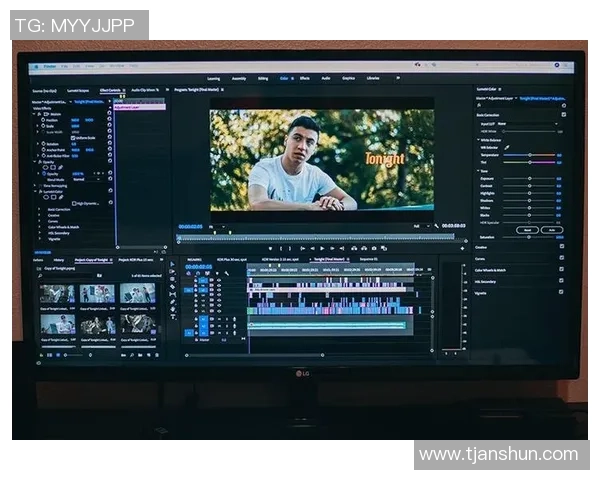This screenshot has height=480, width=600.
Task: Pick the WB Selector eyedropper
Action: coord(507,147)
